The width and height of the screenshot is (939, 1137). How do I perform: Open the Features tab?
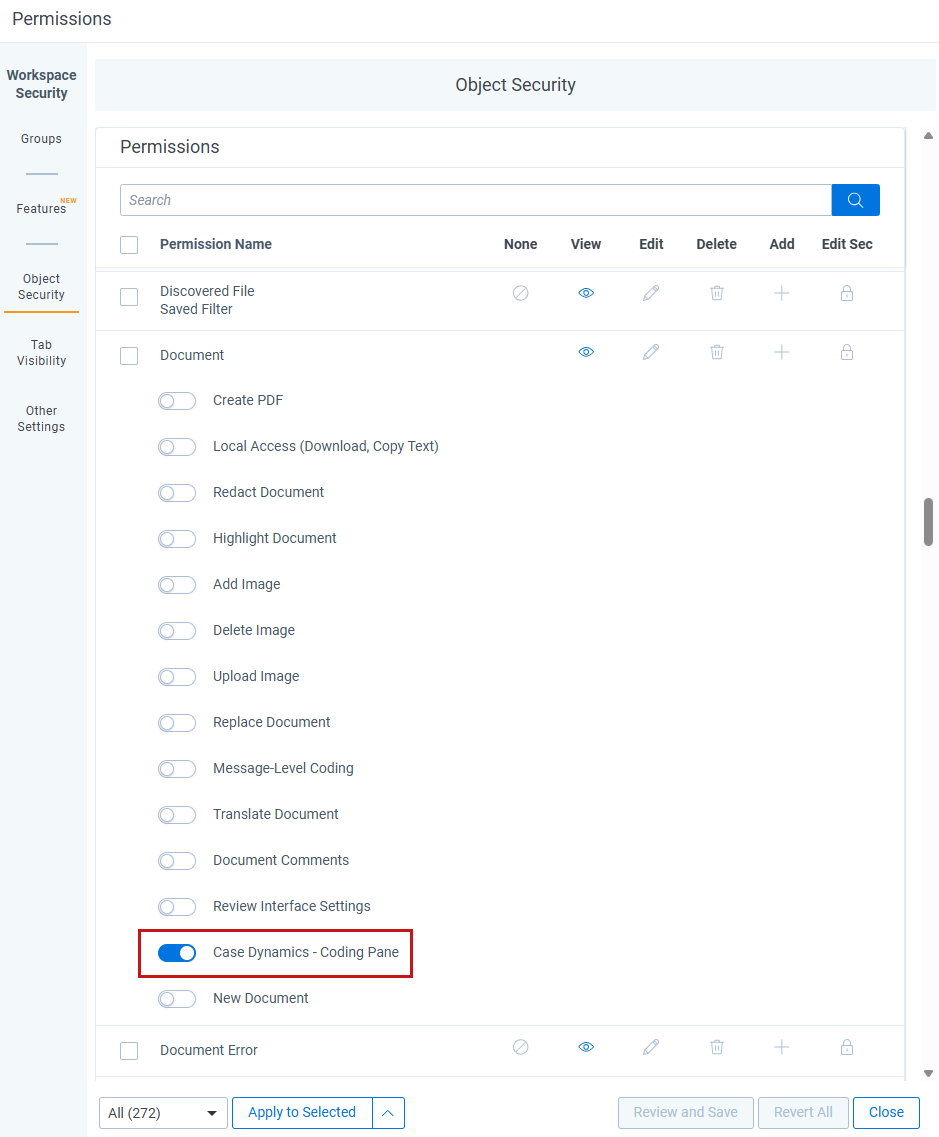point(41,209)
